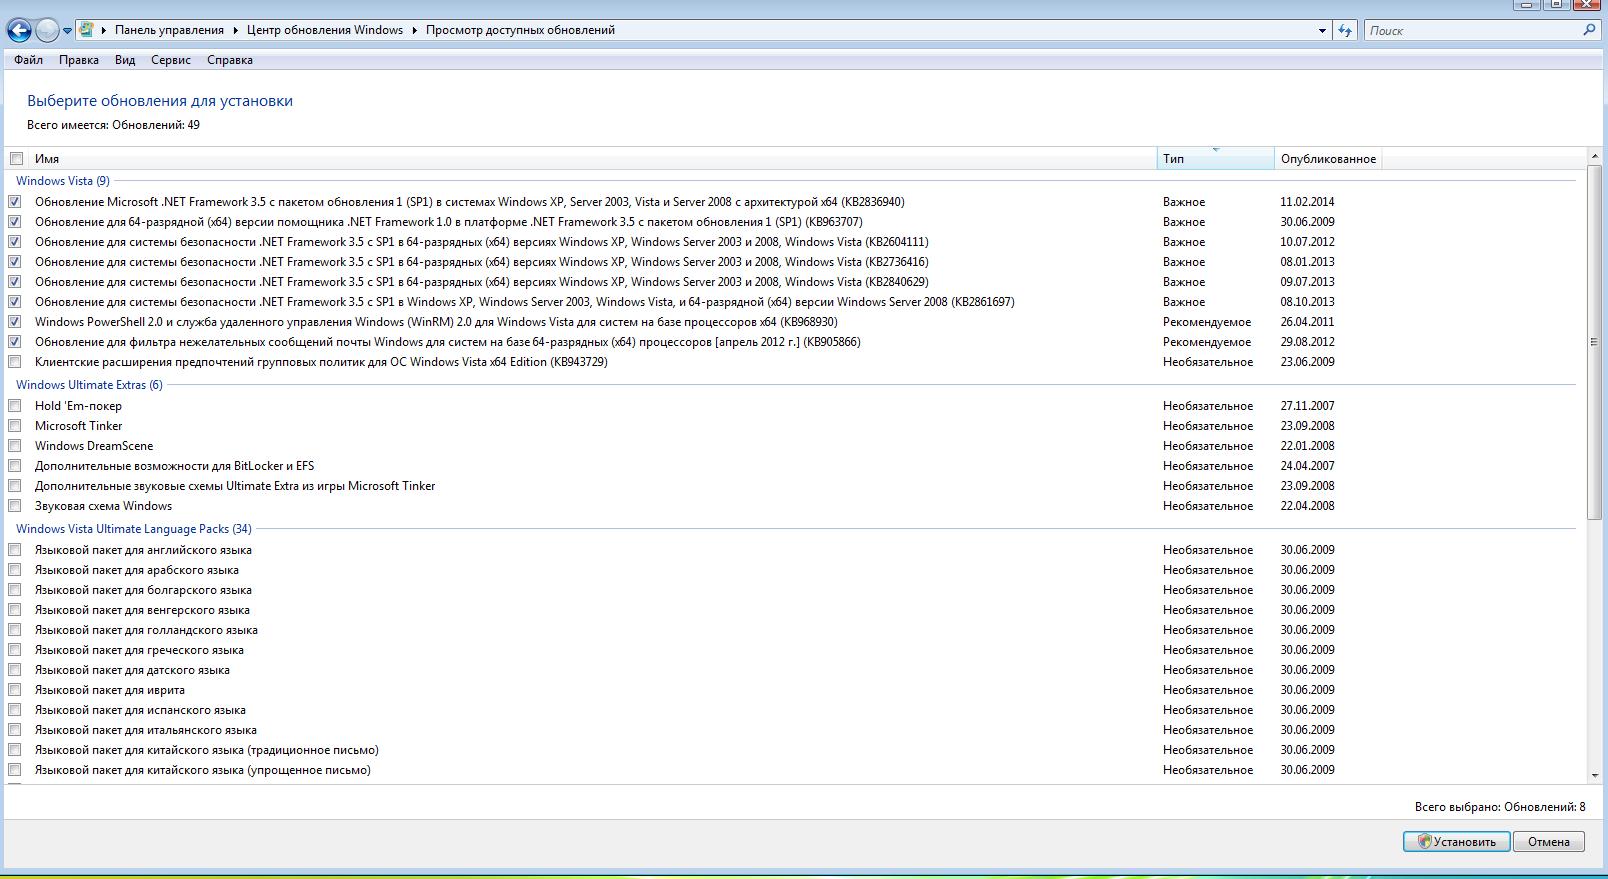Select Дополнительные звуковые схемы Ultimate Extra row

(x=235, y=486)
